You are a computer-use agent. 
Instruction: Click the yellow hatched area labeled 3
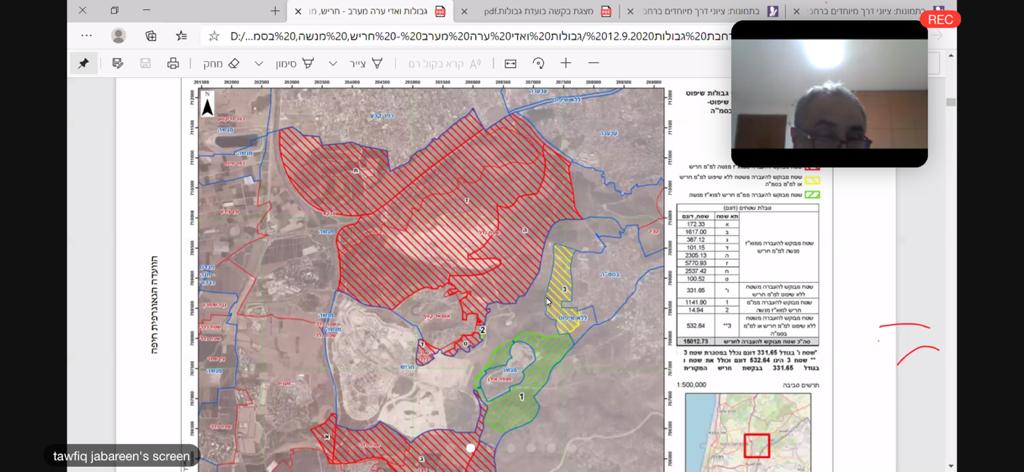point(563,287)
